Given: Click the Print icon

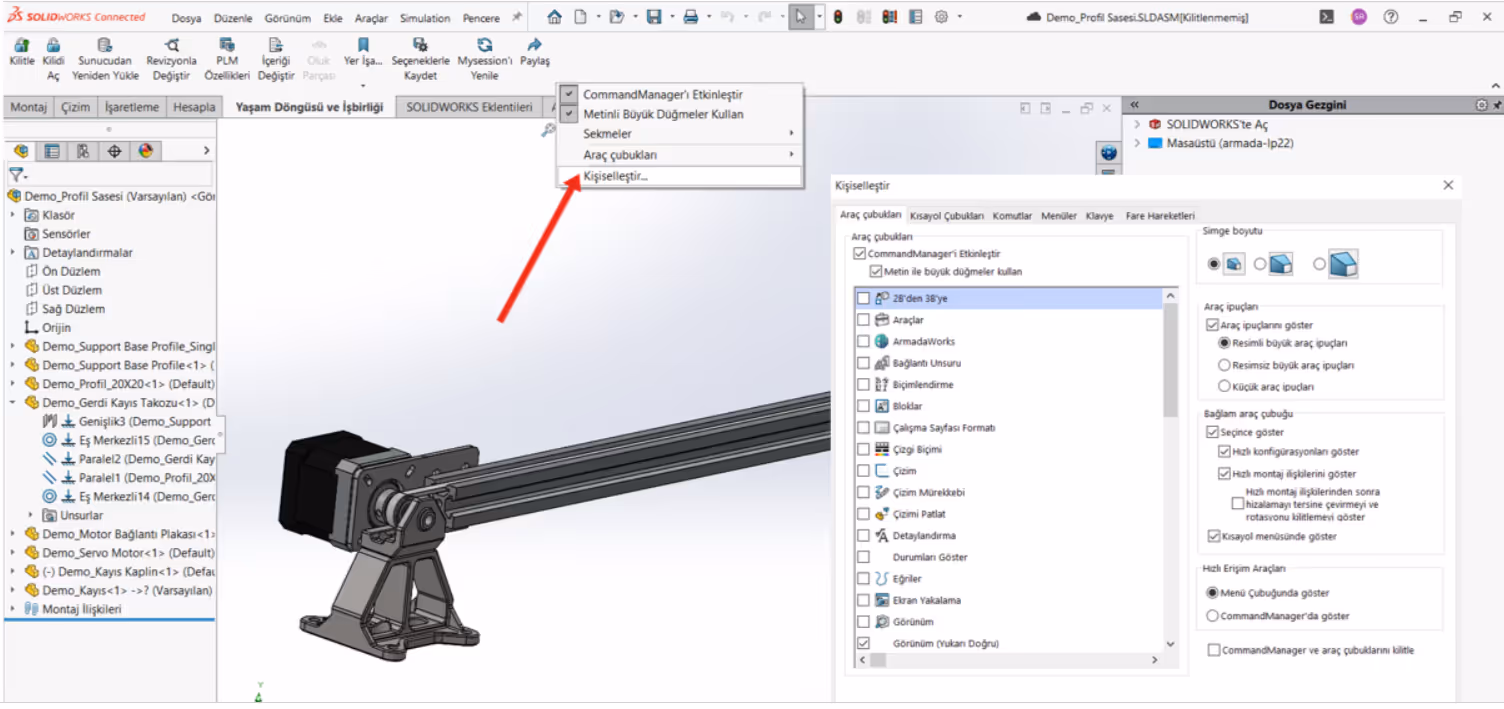Looking at the screenshot, I should [690, 17].
